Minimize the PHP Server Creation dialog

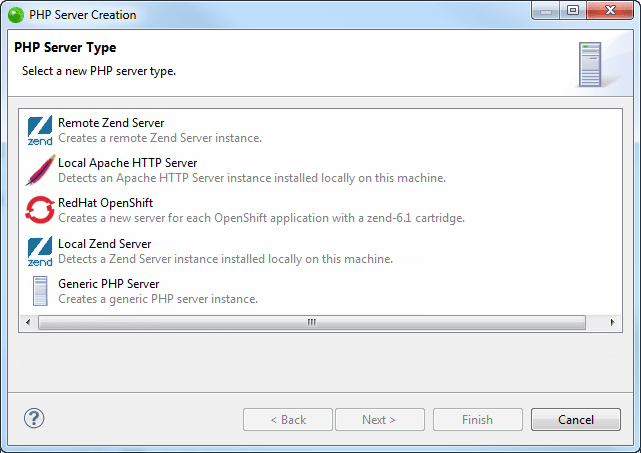(x=546, y=10)
